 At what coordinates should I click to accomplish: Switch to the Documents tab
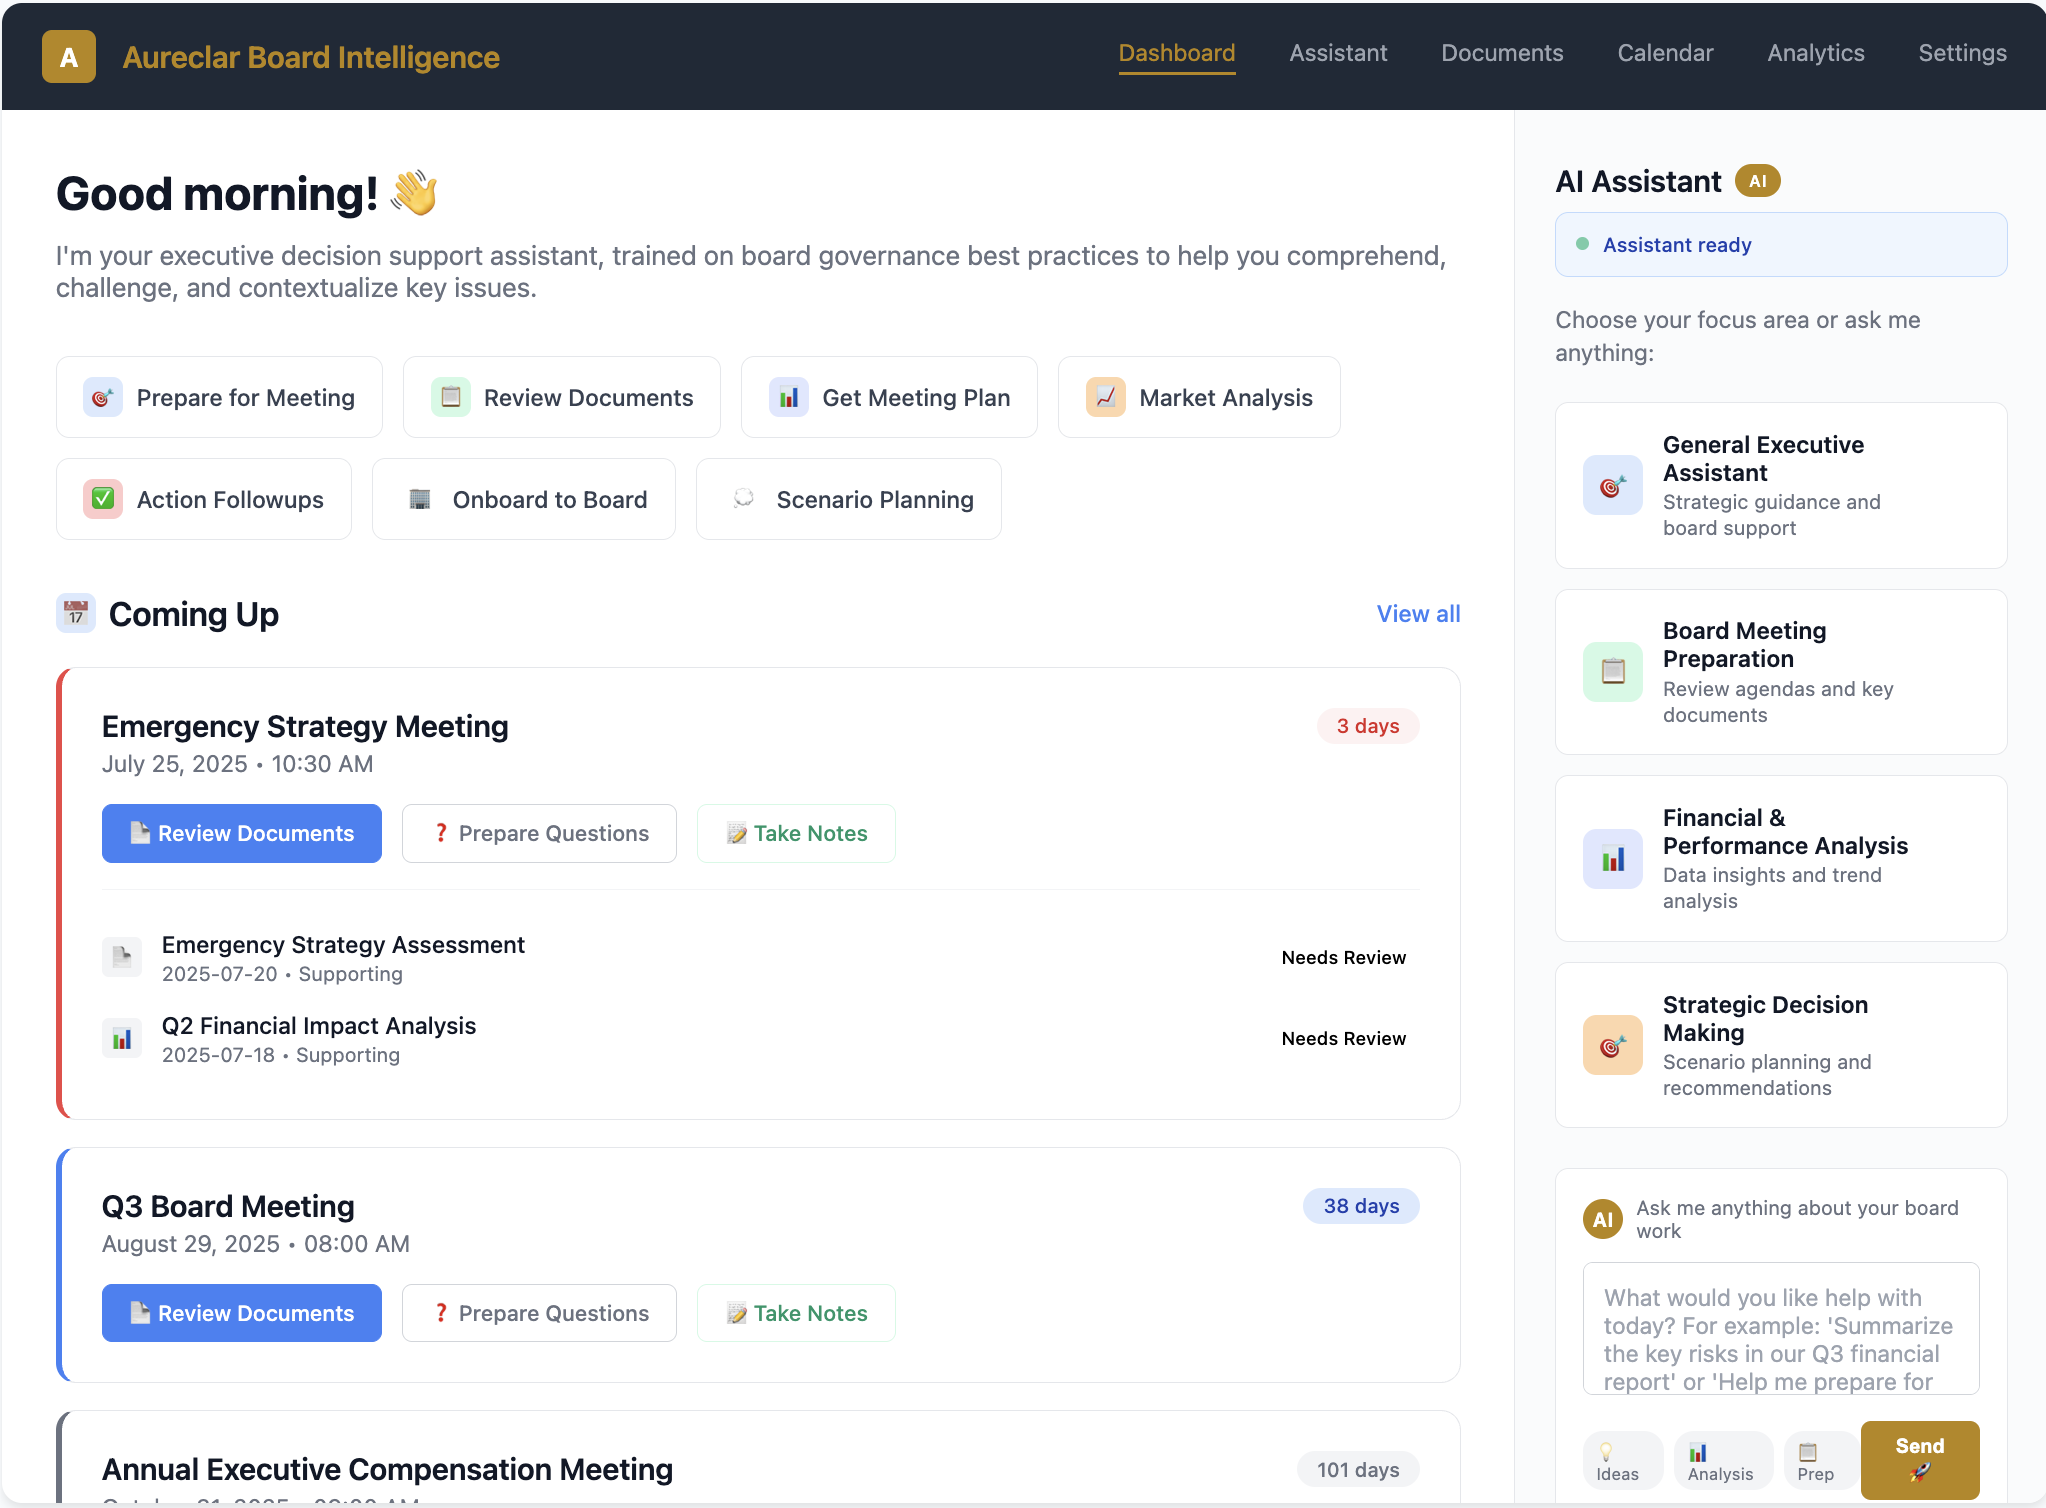[x=1502, y=53]
